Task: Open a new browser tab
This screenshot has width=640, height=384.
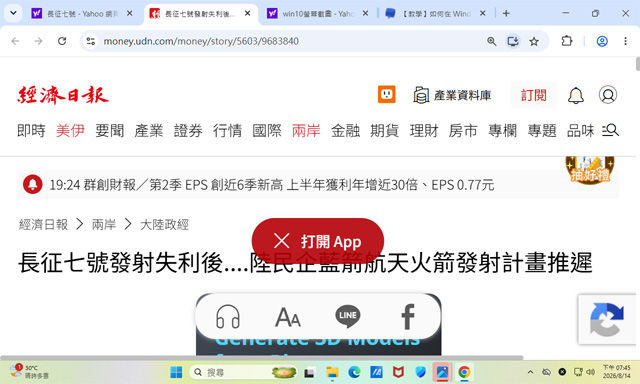Action: pyautogui.click(x=506, y=13)
